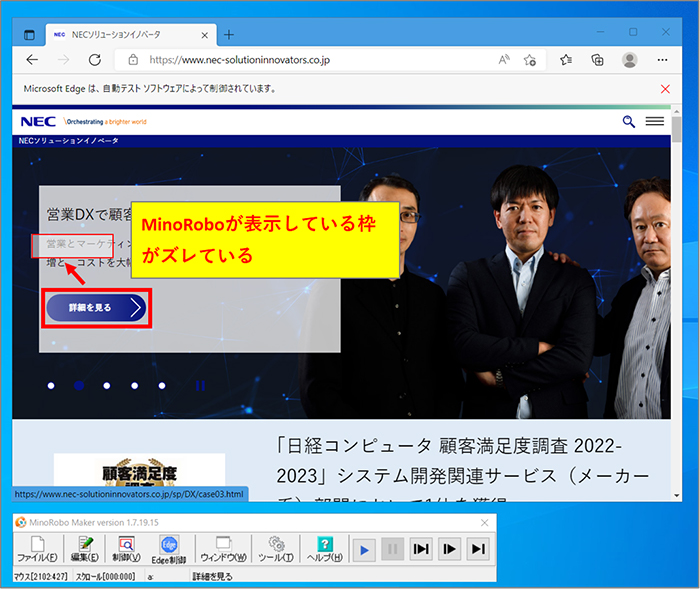Expand the NEC hamburger menu
Image resolution: width=700 pixels, height=589 pixels.
[x=655, y=121]
